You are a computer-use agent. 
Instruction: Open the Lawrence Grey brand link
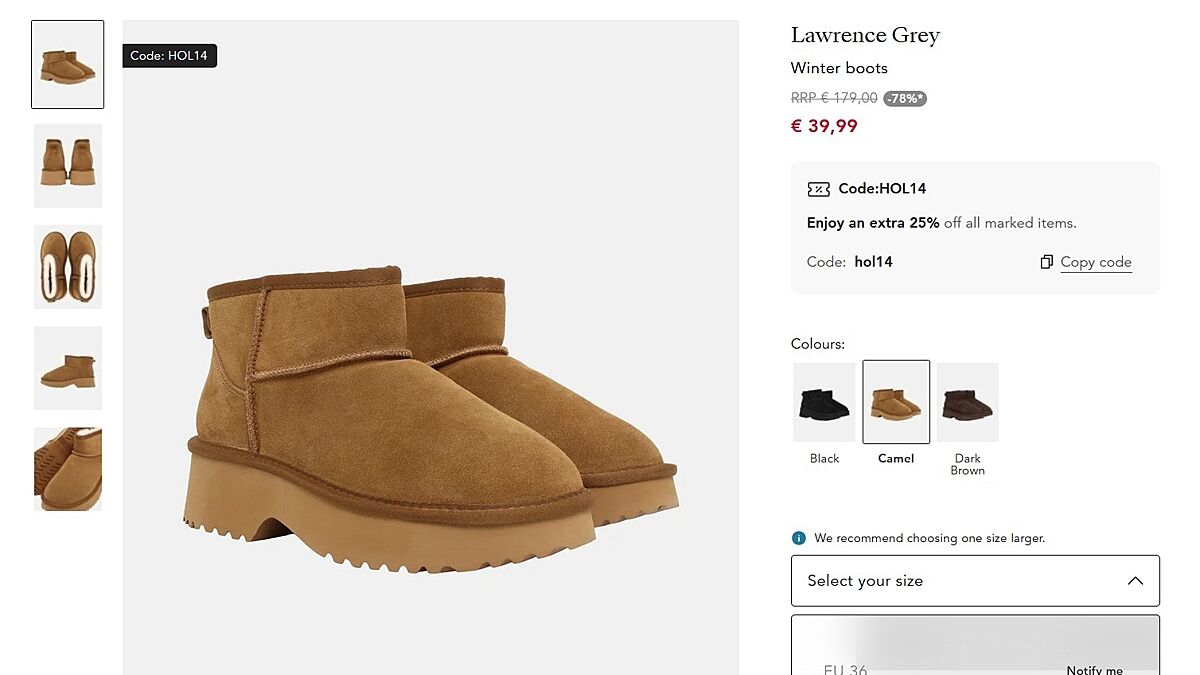(x=865, y=35)
